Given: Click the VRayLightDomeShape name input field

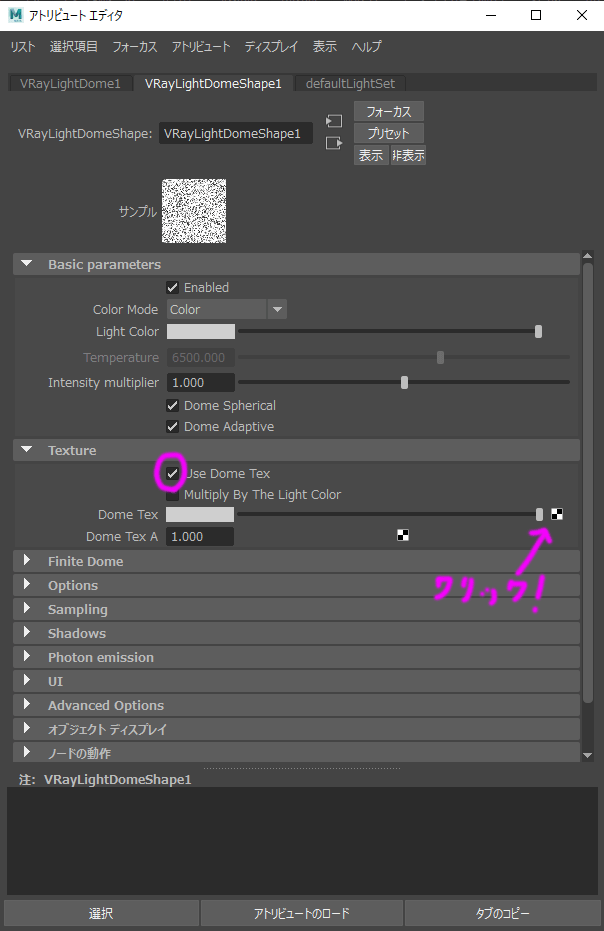Looking at the screenshot, I should click(x=236, y=134).
